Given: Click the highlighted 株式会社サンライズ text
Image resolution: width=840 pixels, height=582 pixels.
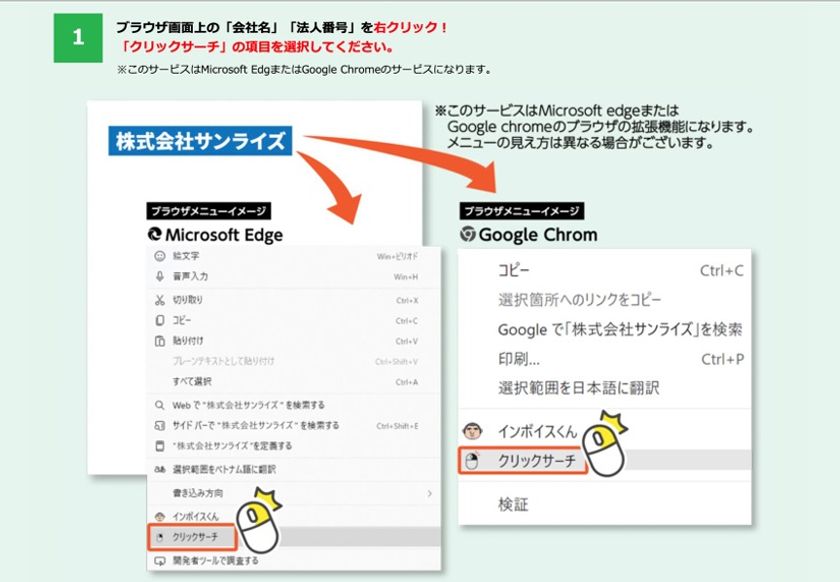Looking at the screenshot, I should pos(200,141).
